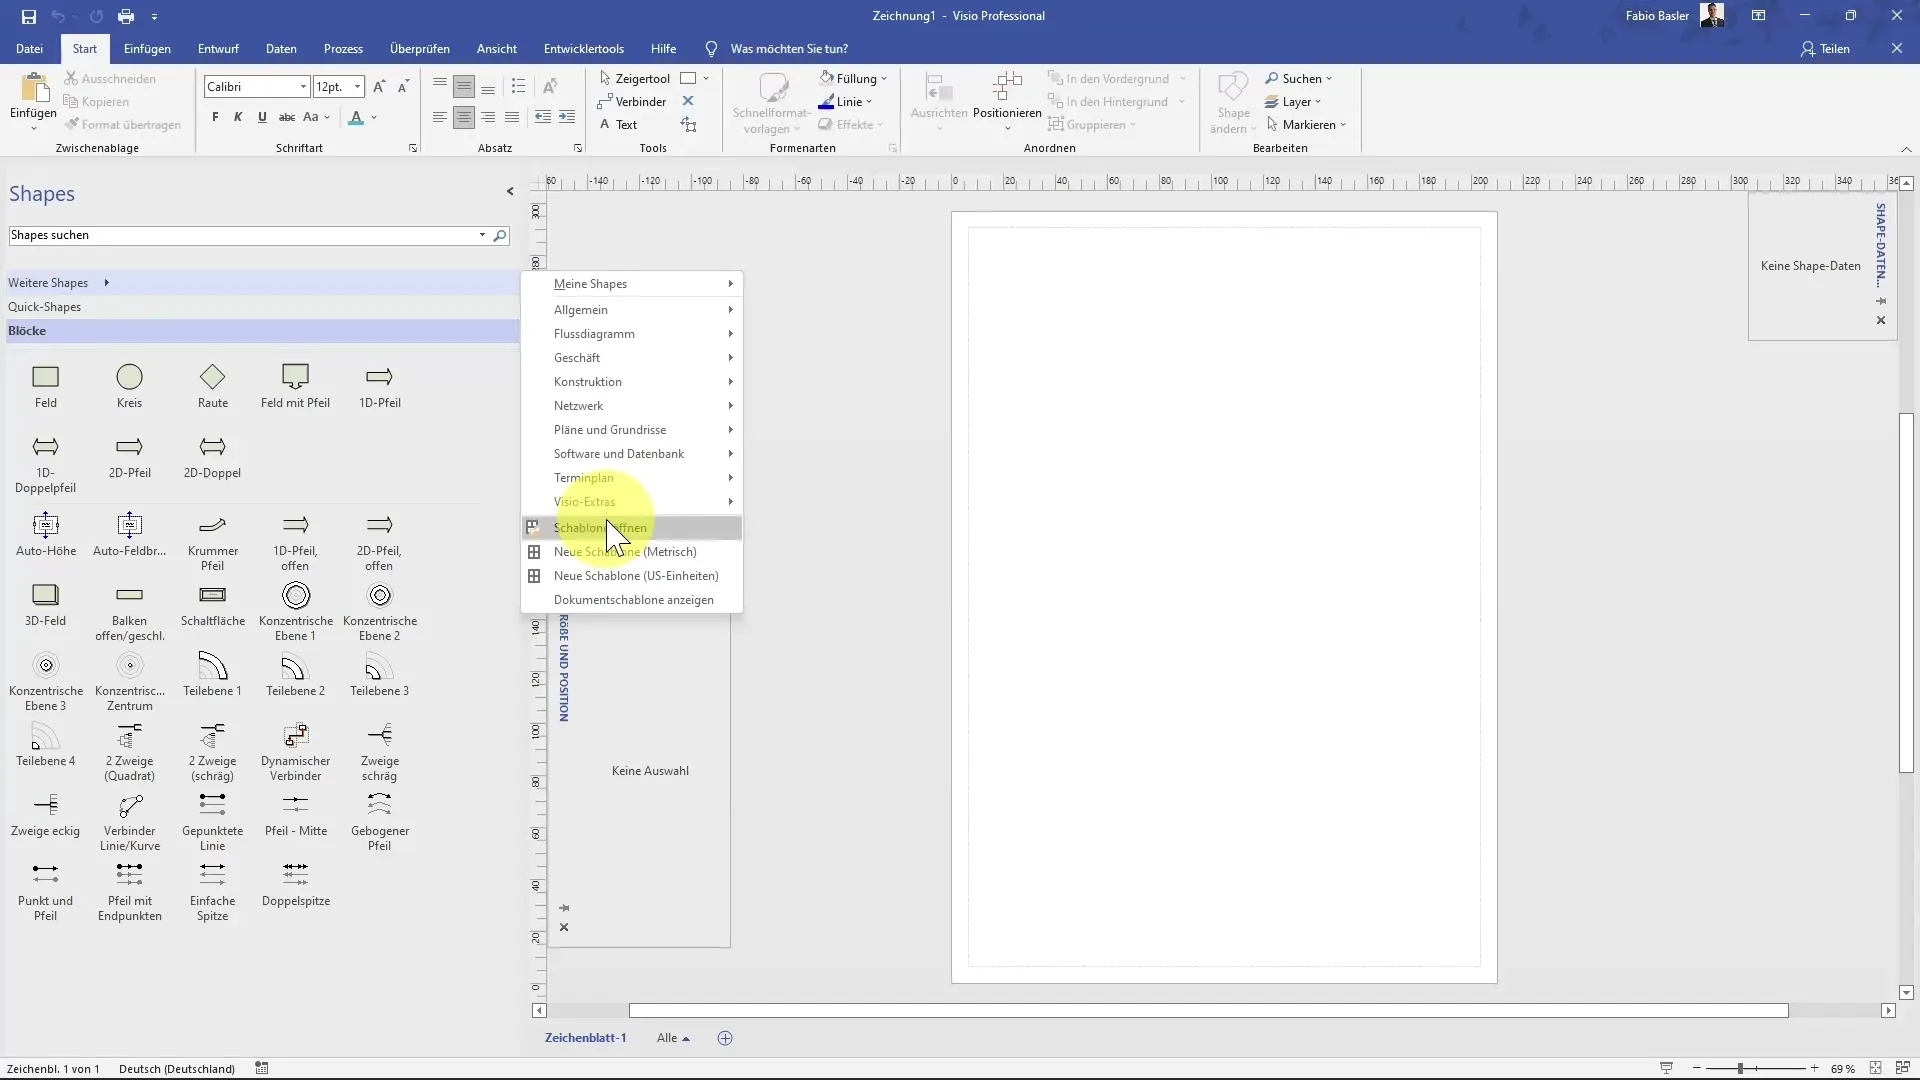Image resolution: width=1920 pixels, height=1080 pixels.
Task: Choose the 3D-Feld shape
Action: click(x=46, y=605)
